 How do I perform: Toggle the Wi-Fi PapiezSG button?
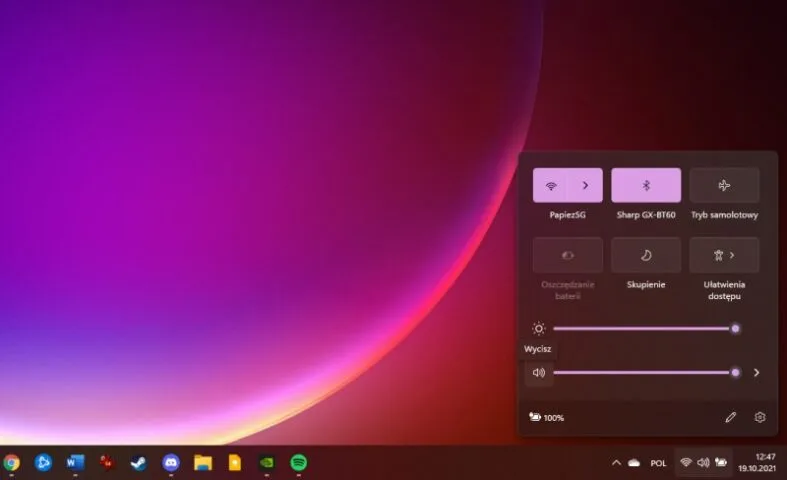551,185
